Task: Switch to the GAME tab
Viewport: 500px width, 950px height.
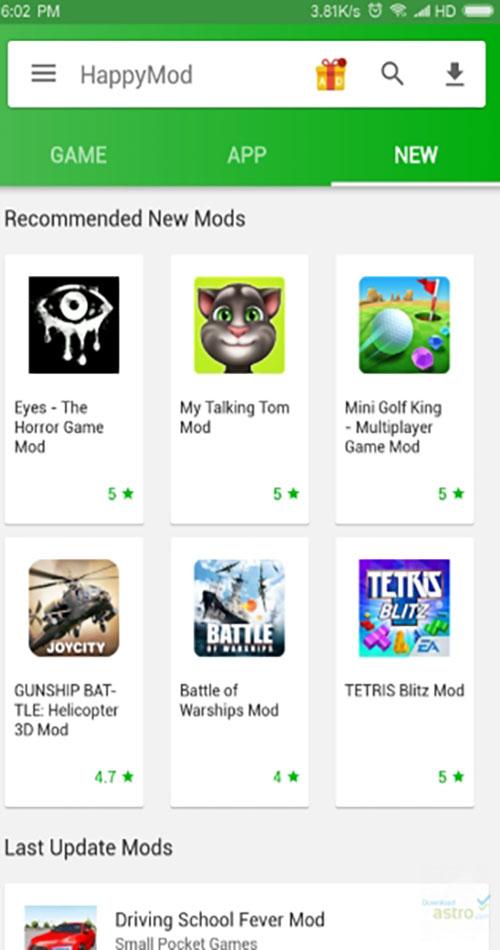Action: pos(78,155)
